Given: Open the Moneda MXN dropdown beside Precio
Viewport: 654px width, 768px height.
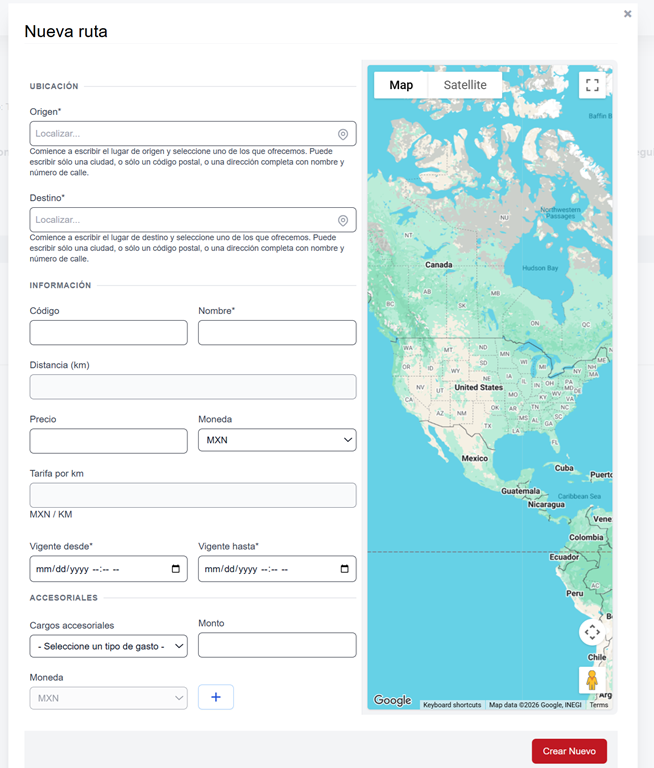Looking at the screenshot, I should pyautogui.click(x=277, y=440).
